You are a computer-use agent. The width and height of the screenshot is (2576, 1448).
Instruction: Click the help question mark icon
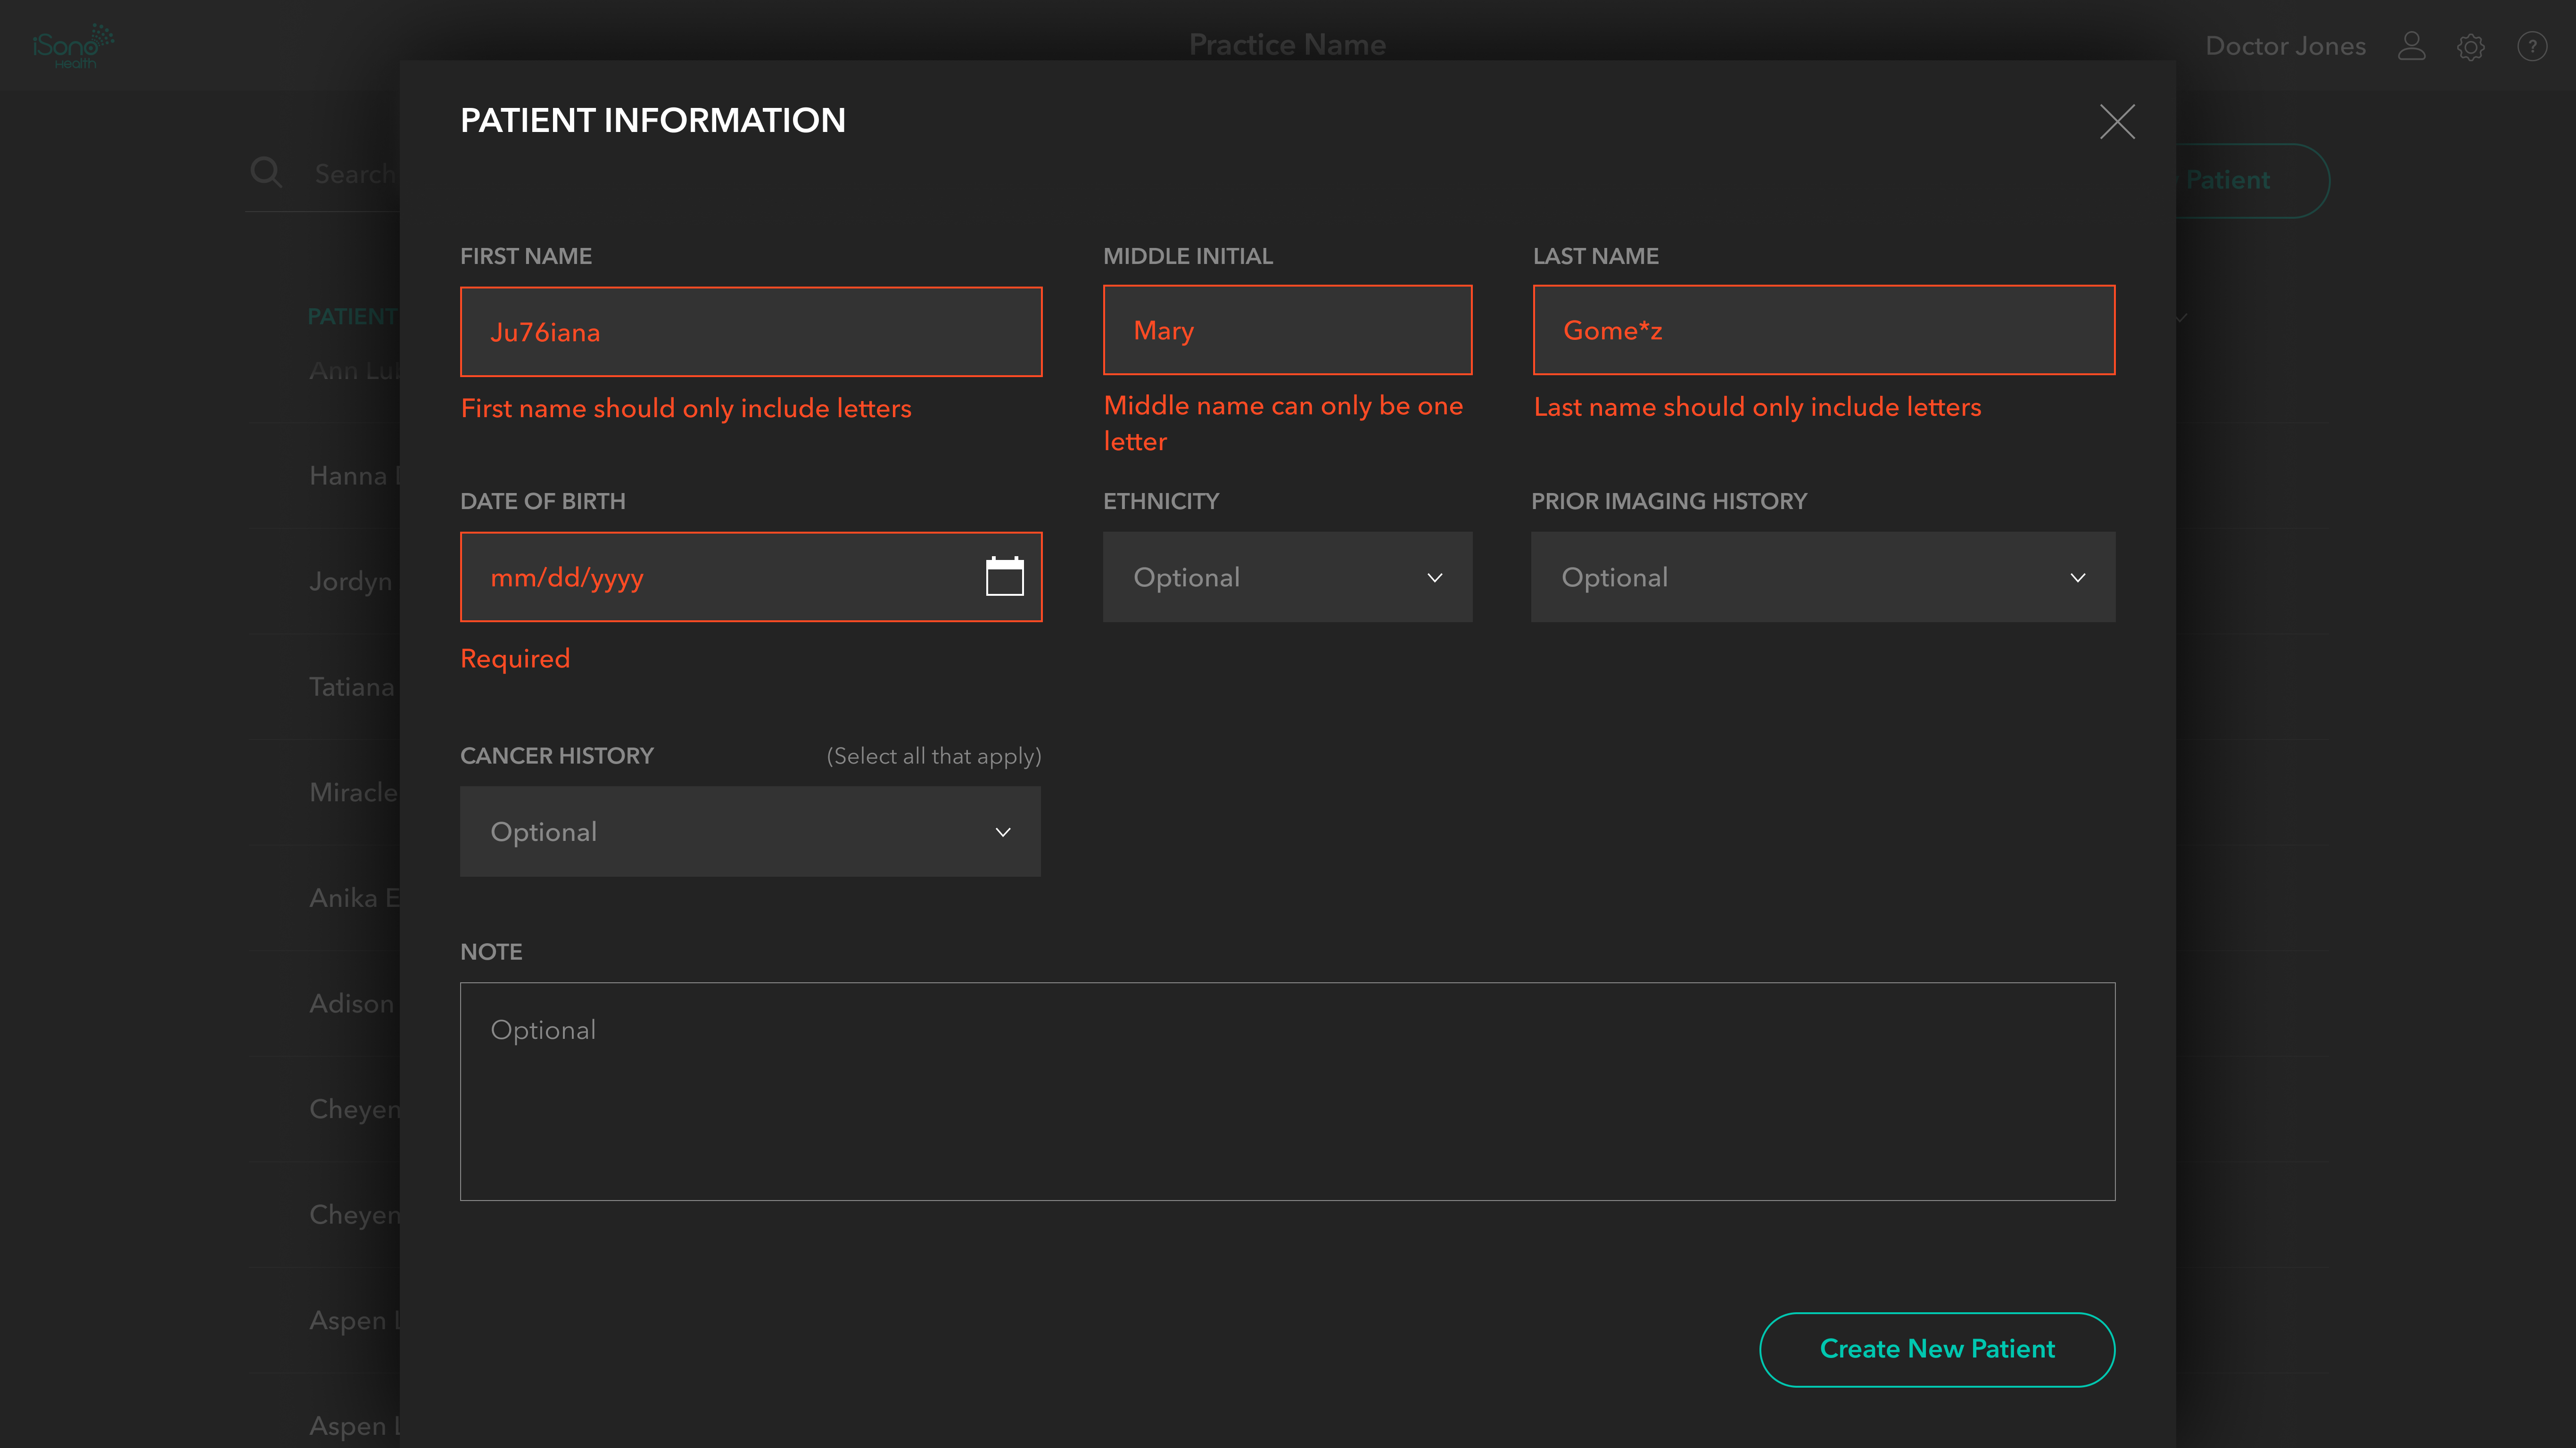[2531, 46]
